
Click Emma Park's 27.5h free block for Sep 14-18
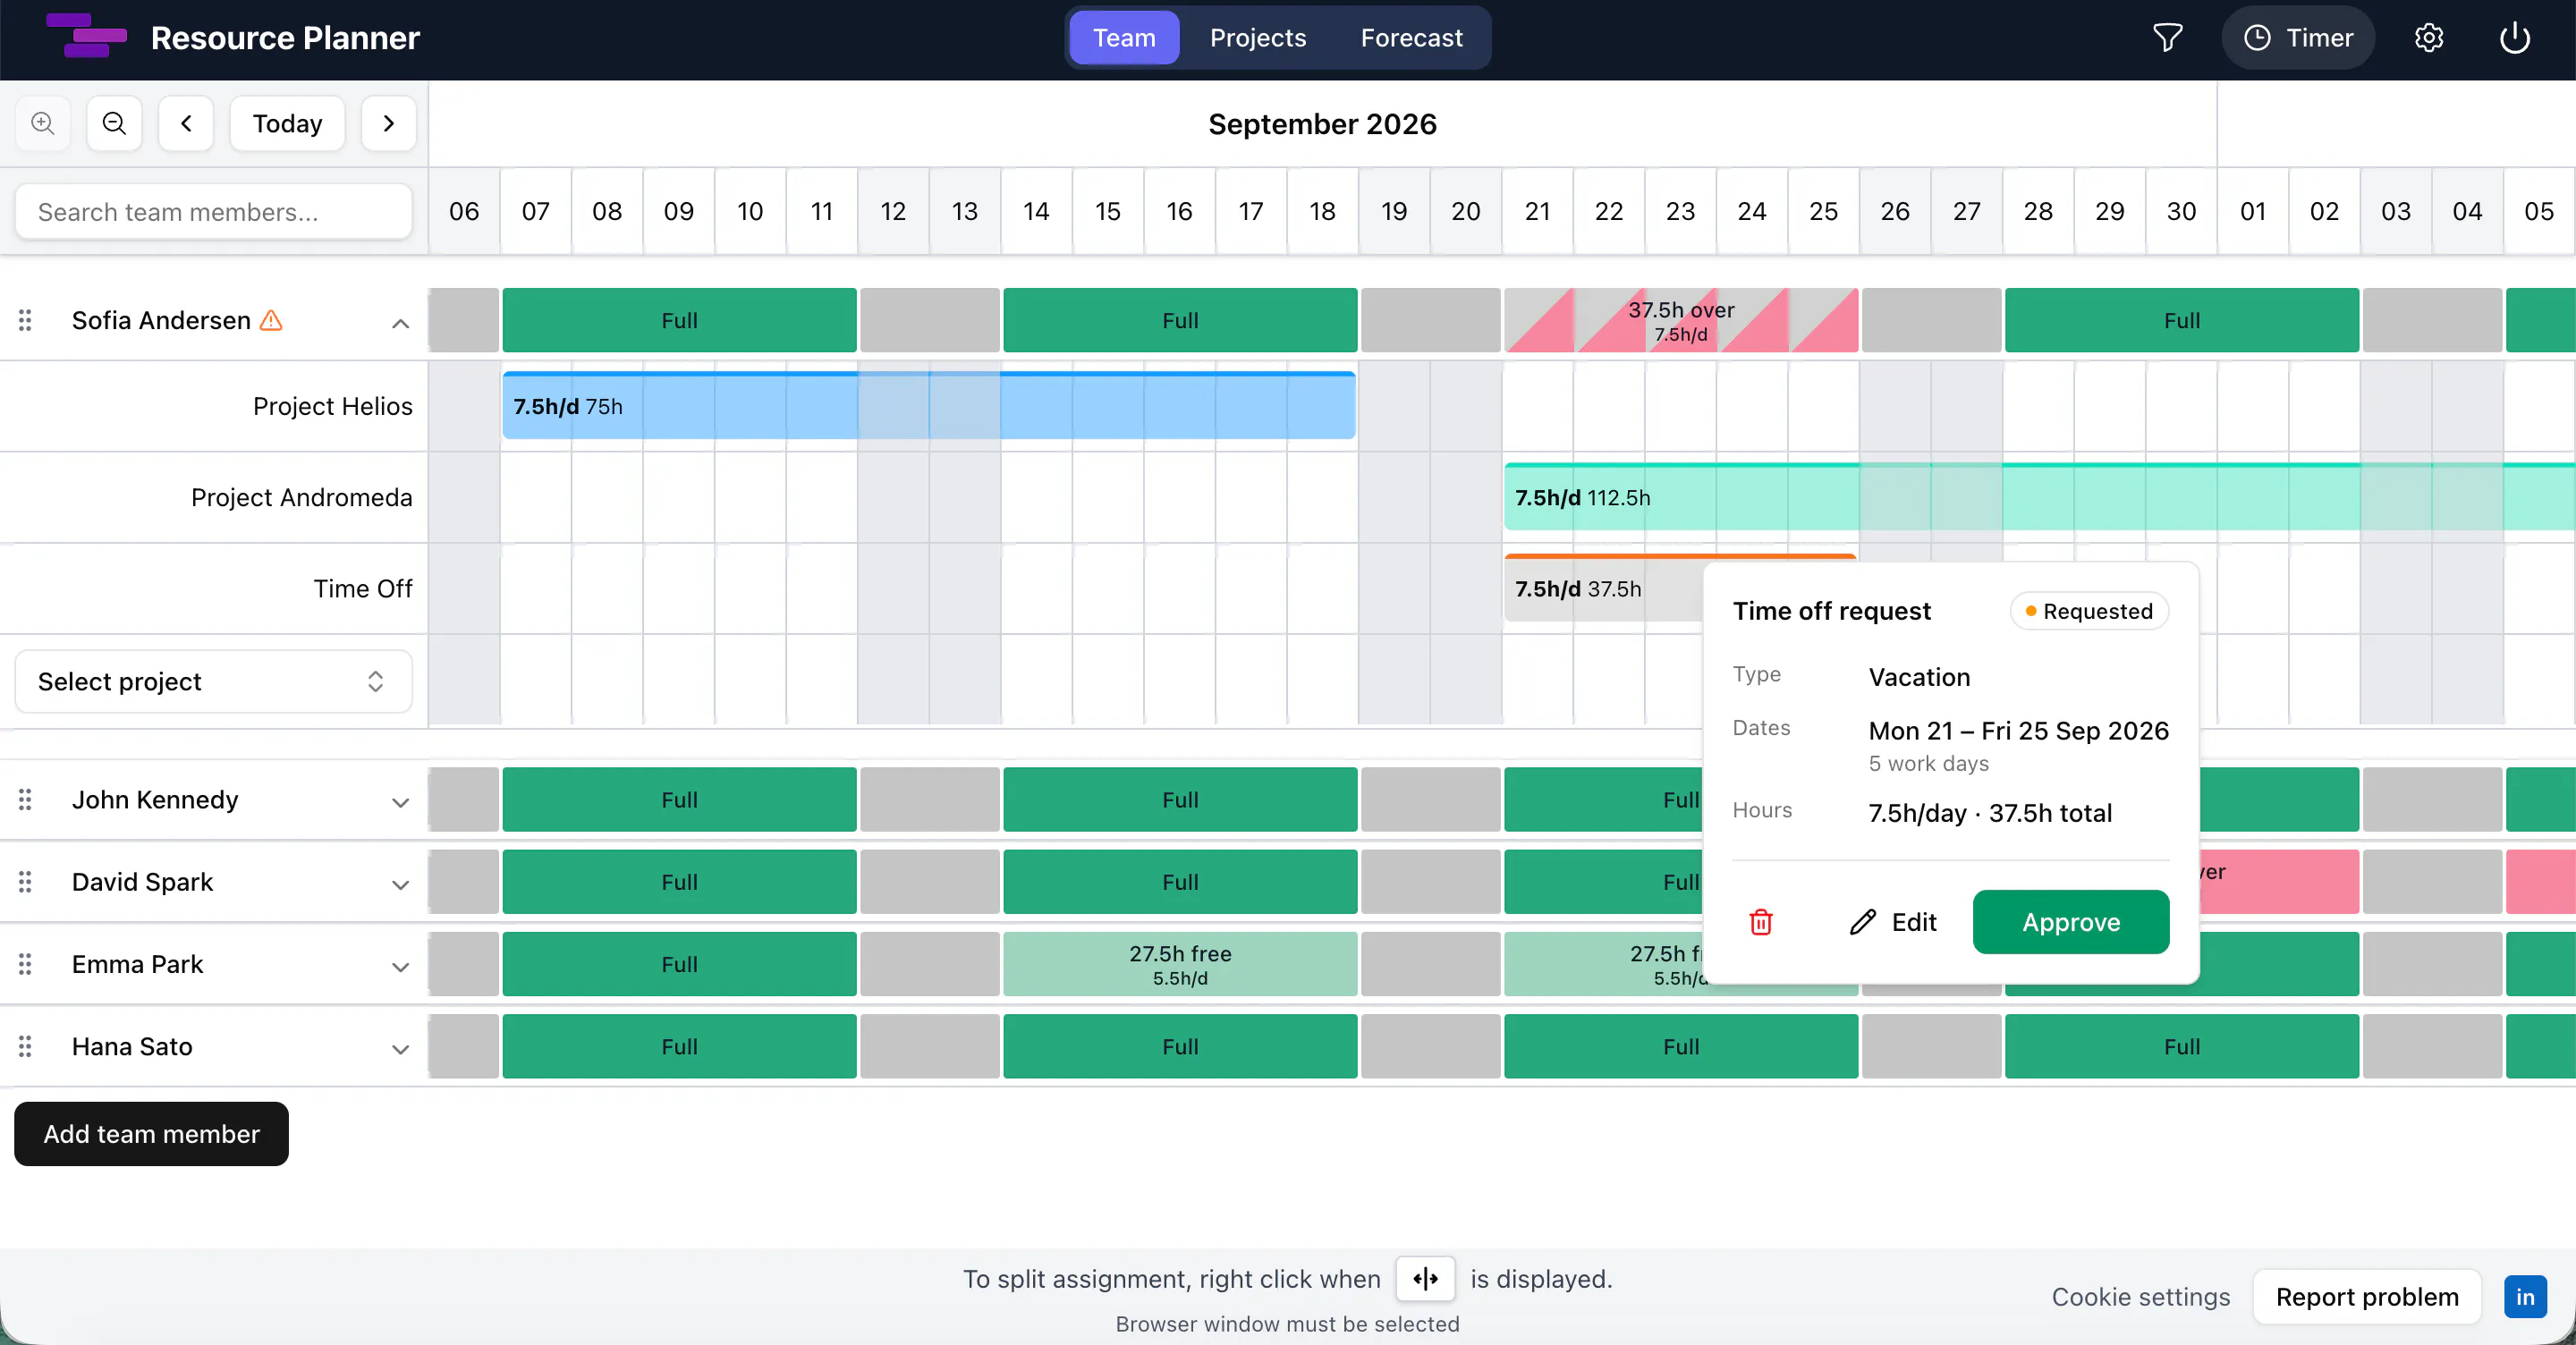pos(1180,964)
